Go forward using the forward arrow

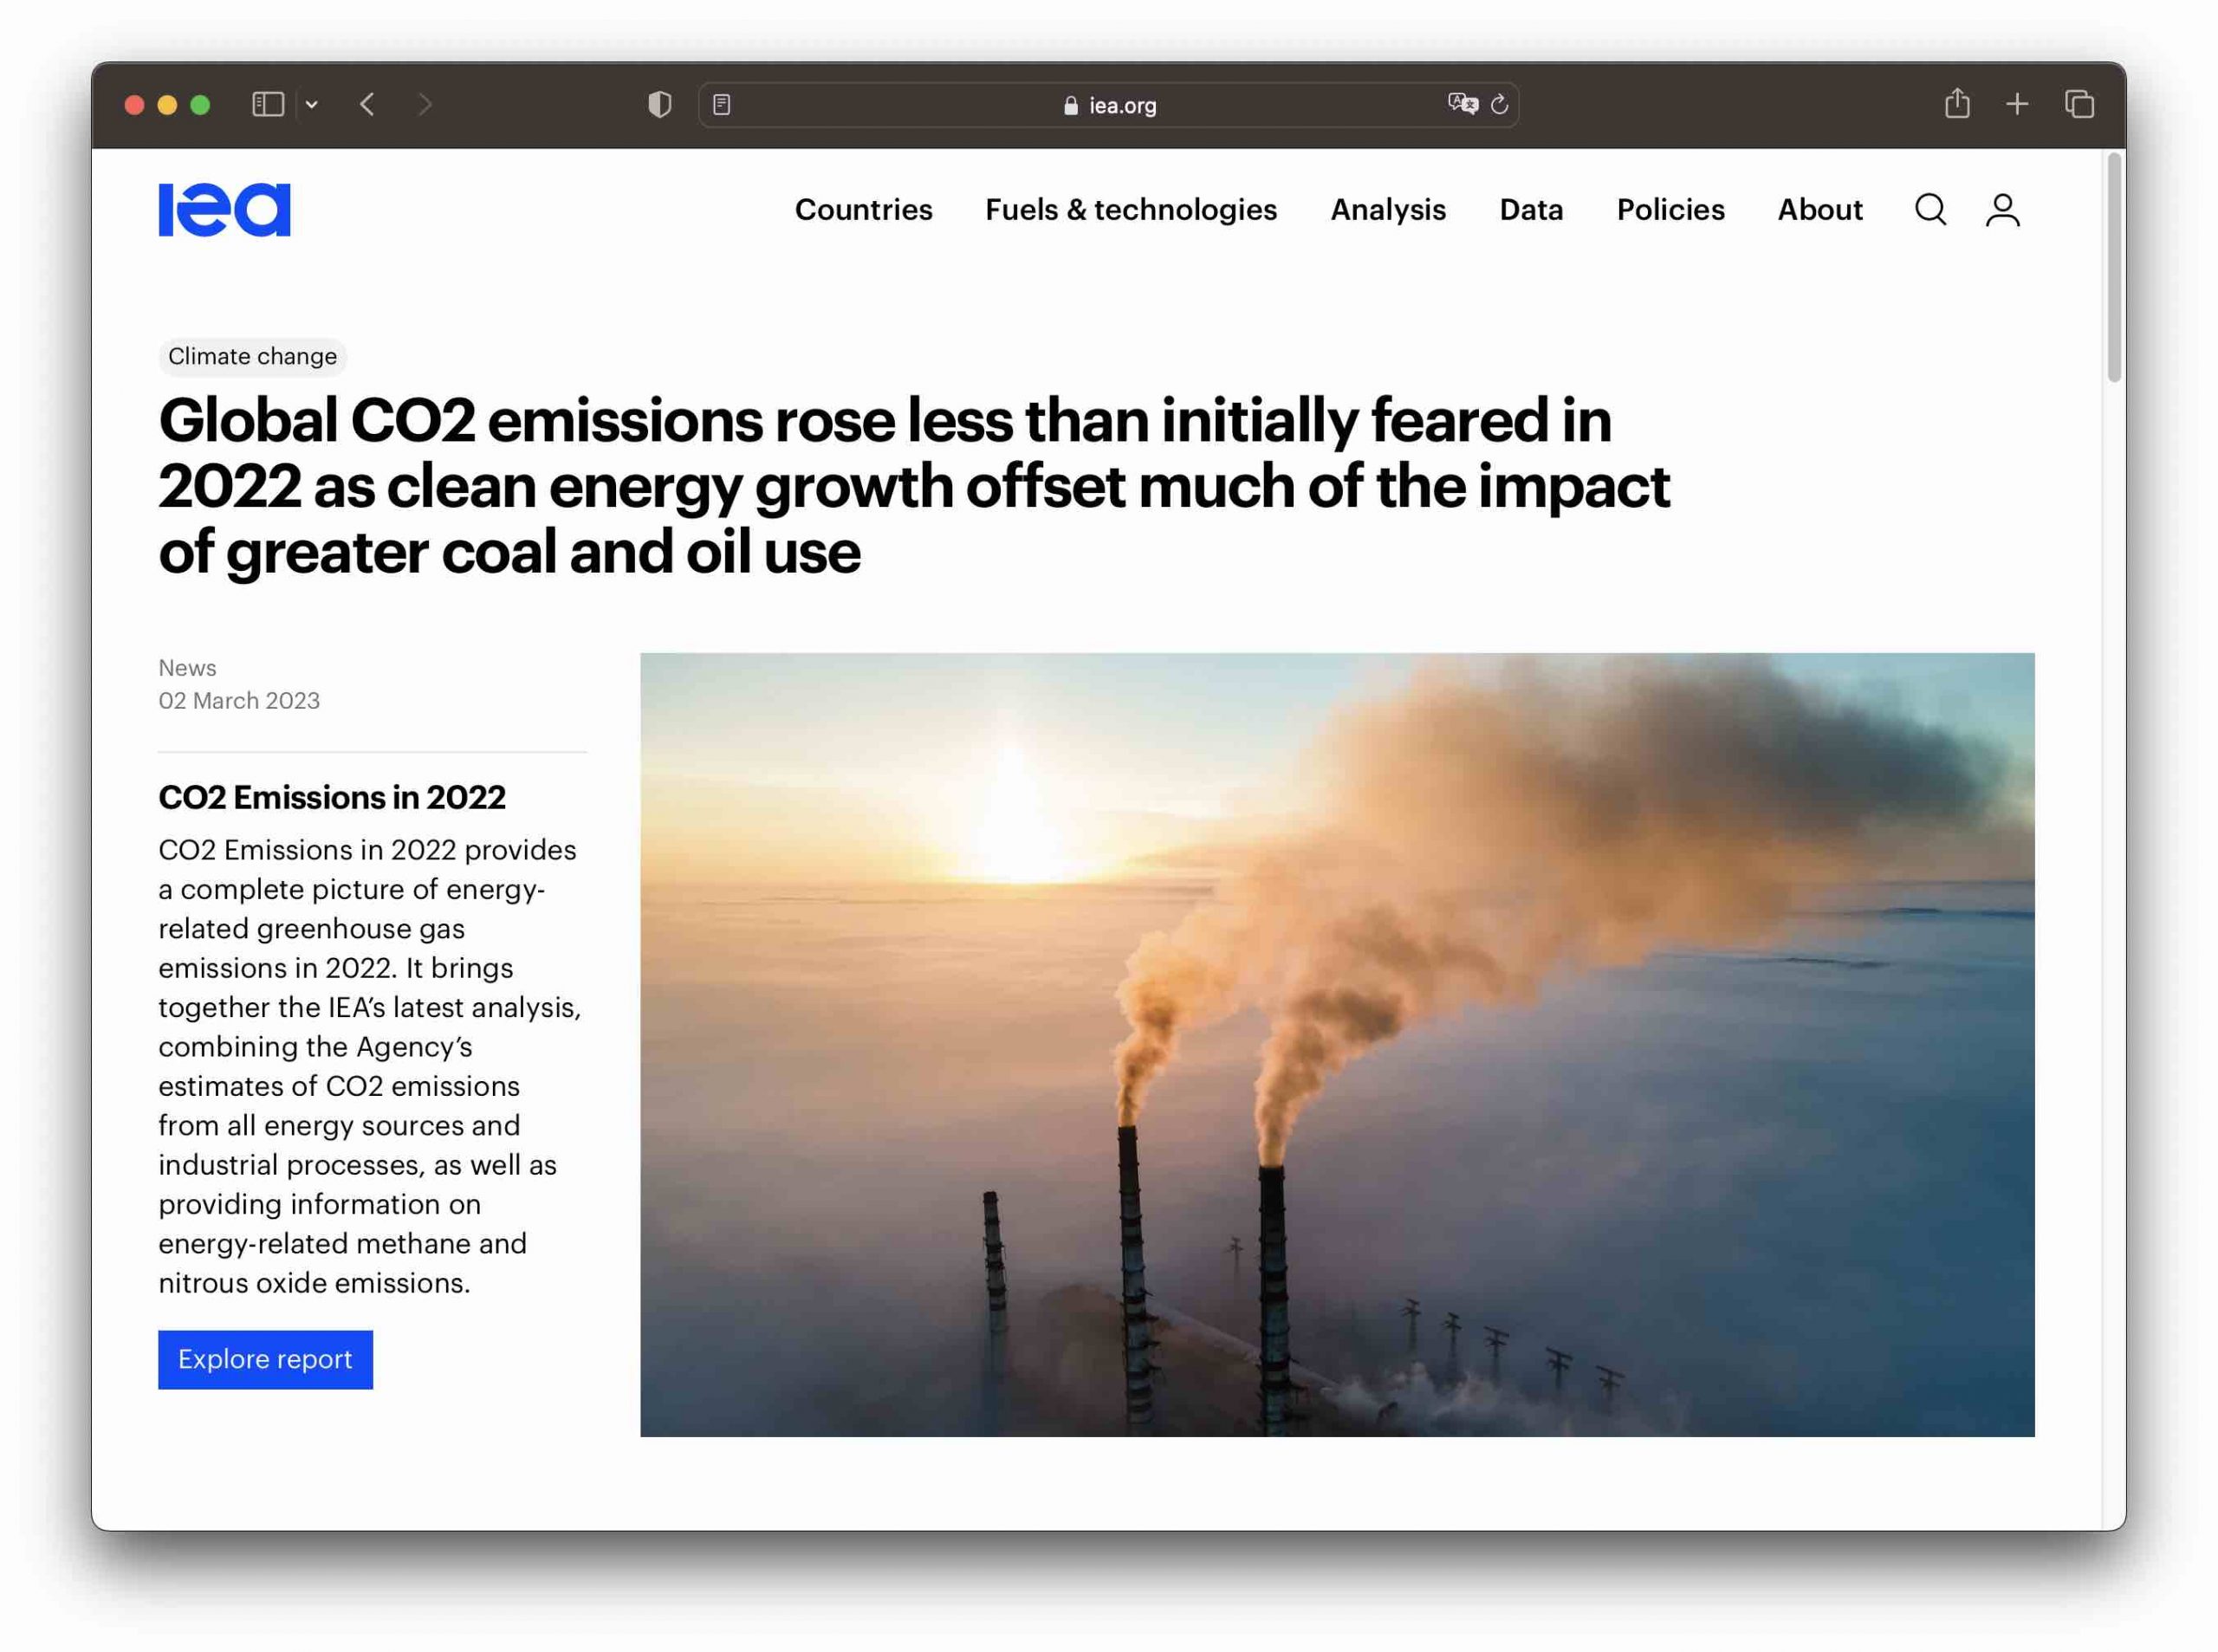[x=425, y=105]
